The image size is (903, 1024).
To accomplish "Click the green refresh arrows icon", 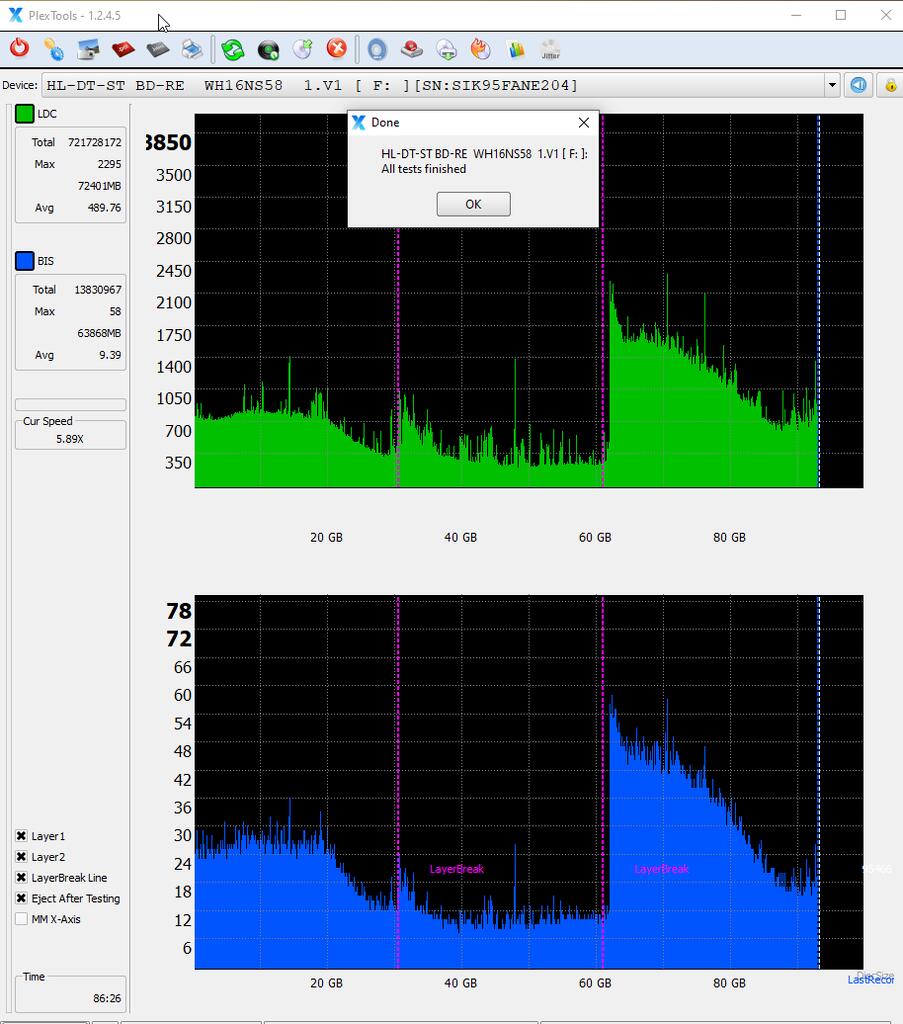I will pos(232,50).
